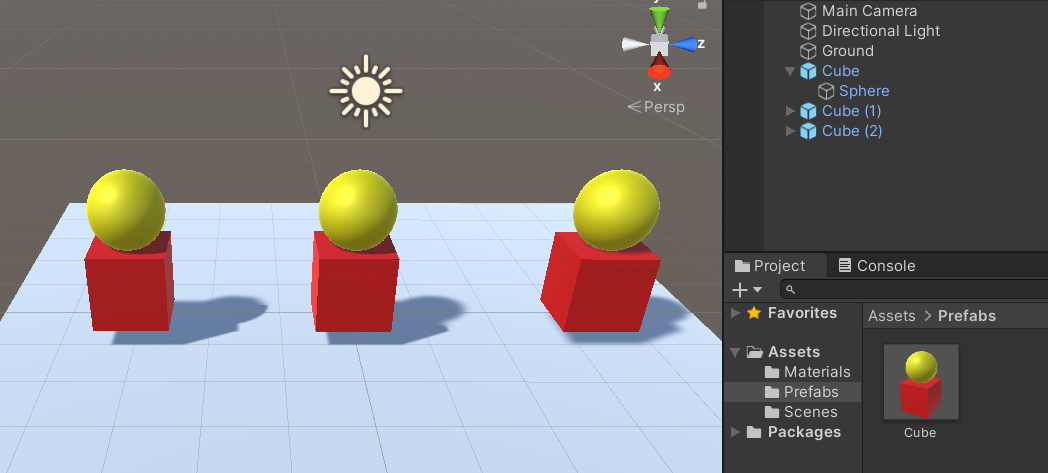This screenshot has width=1048, height=473.
Task: Open the Materials folder
Action: pyautogui.click(x=817, y=372)
